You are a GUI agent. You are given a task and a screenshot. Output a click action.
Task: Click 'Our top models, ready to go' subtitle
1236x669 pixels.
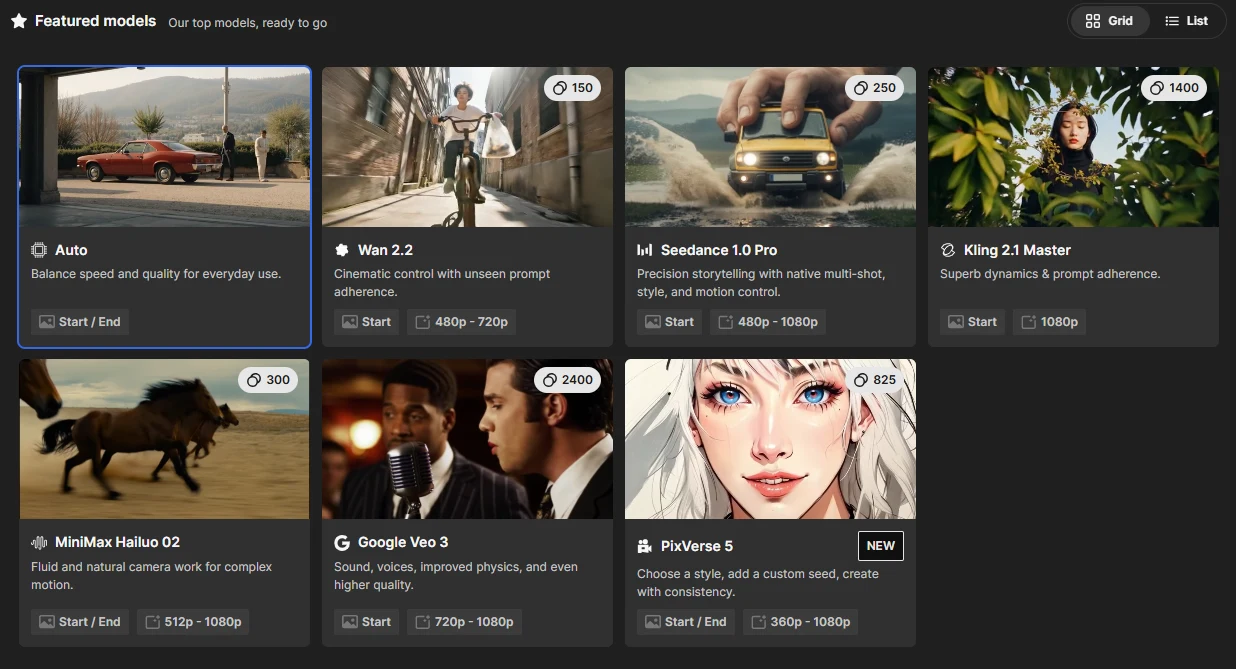(x=247, y=22)
